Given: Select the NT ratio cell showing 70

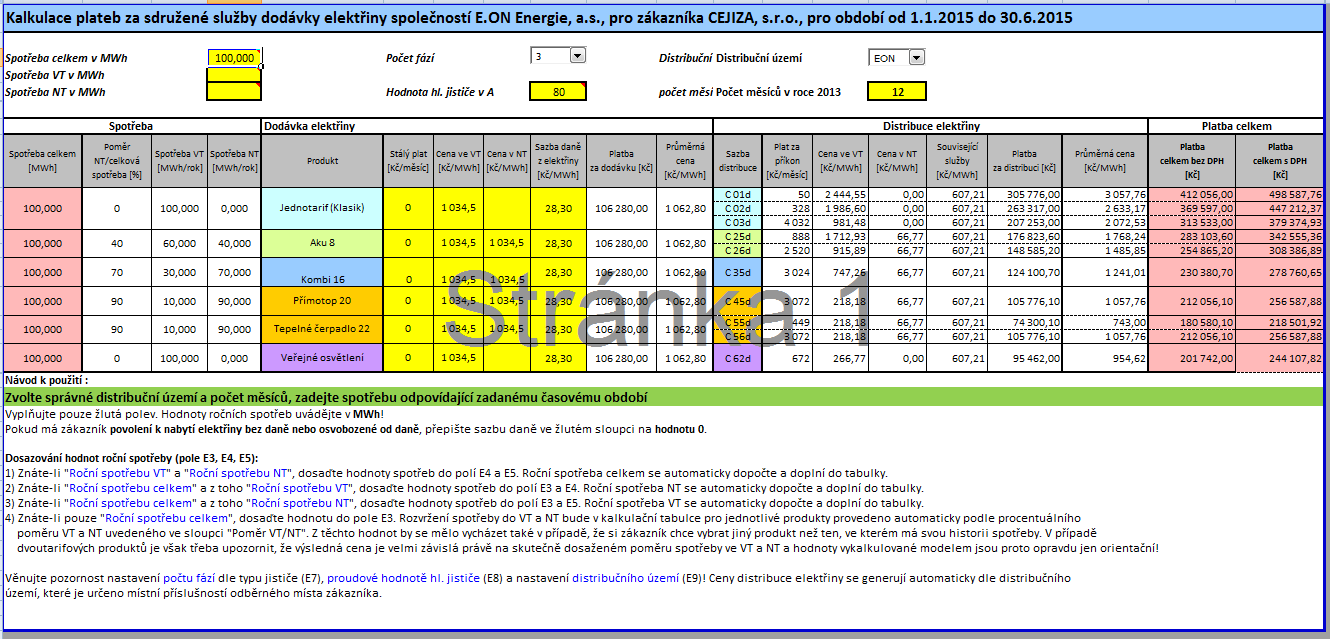Looking at the screenshot, I should [x=116, y=272].
